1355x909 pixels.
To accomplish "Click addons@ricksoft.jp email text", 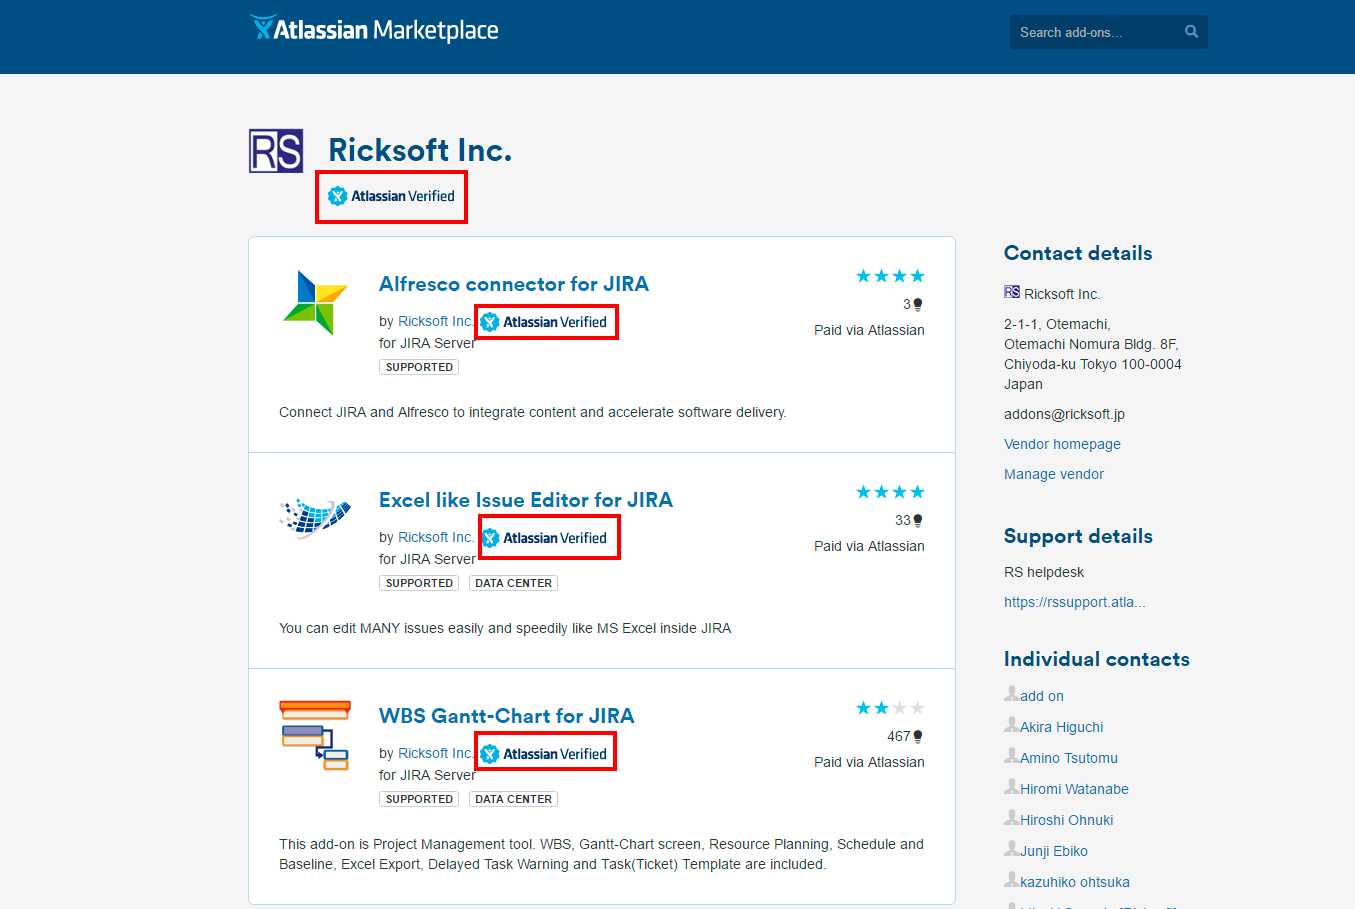I will 1064,414.
